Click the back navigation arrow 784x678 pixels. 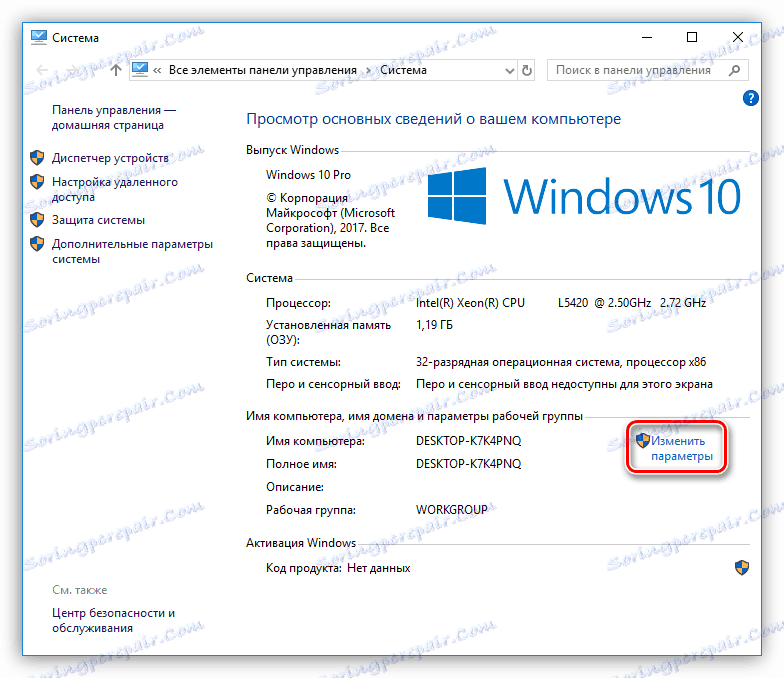pyautogui.click(x=42, y=70)
